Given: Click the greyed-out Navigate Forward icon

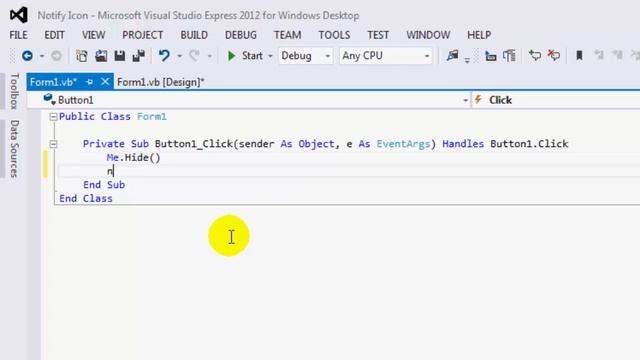Looking at the screenshot, I should tap(56, 56).
